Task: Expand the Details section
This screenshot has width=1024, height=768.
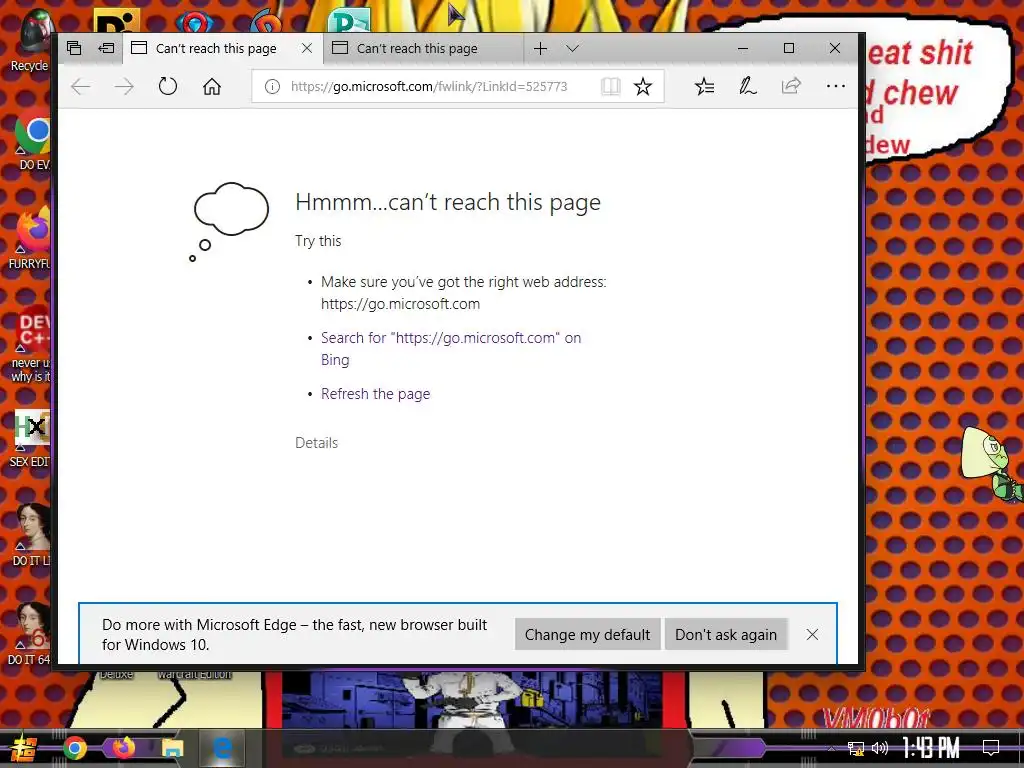Action: coord(316,443)
